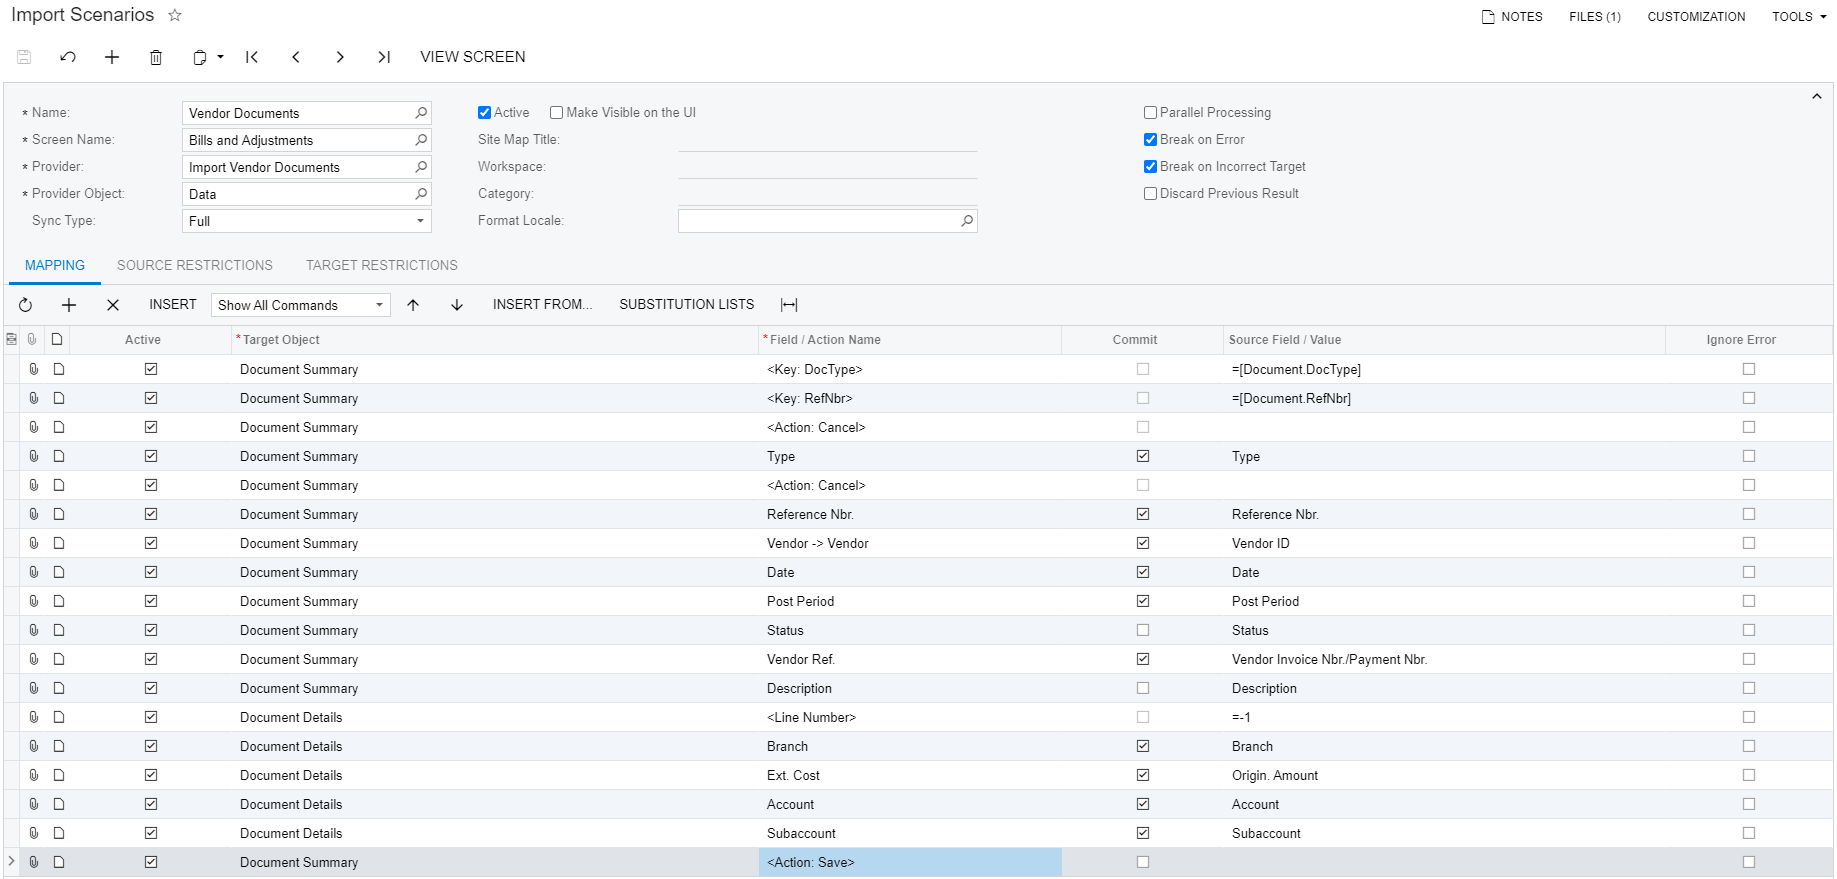Switch to Source Restrictions tab
The width and height of the screenshot is (1837, 879).
coord(195,265)
